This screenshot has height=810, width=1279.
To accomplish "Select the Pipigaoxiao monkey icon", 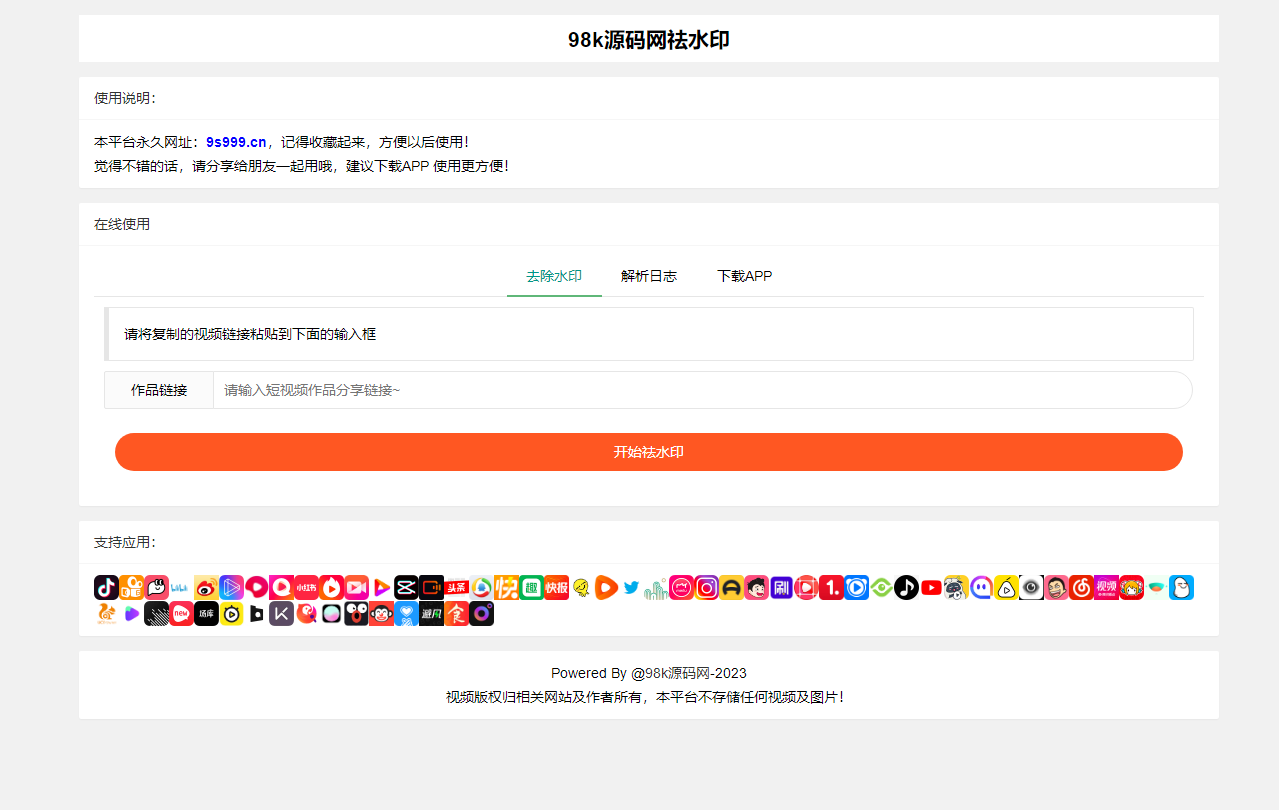I will (x=379, y=613).
